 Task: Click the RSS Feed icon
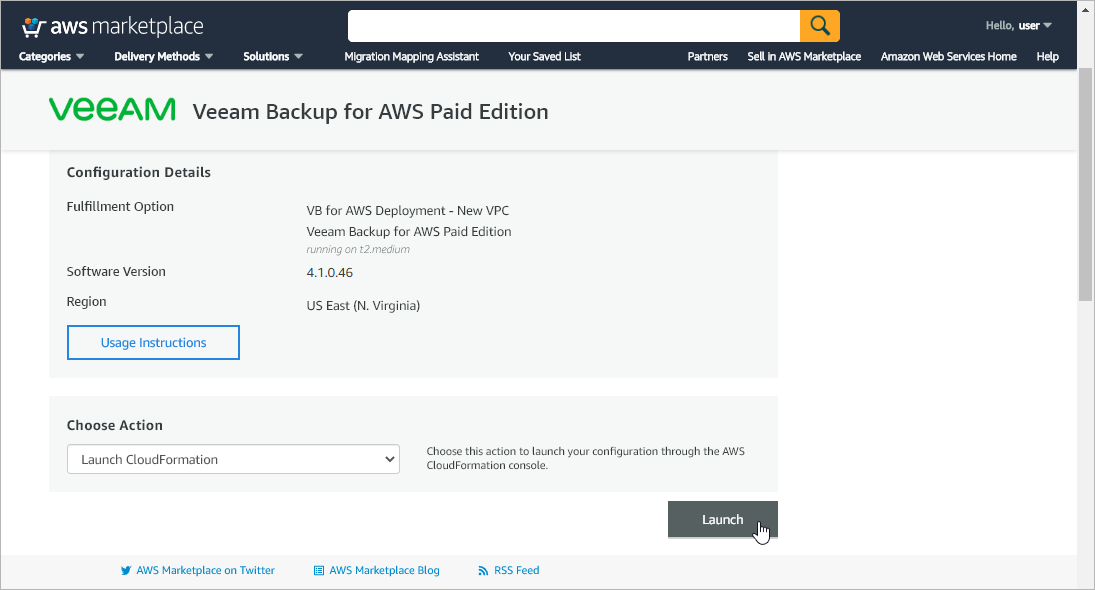click(484, 571)
